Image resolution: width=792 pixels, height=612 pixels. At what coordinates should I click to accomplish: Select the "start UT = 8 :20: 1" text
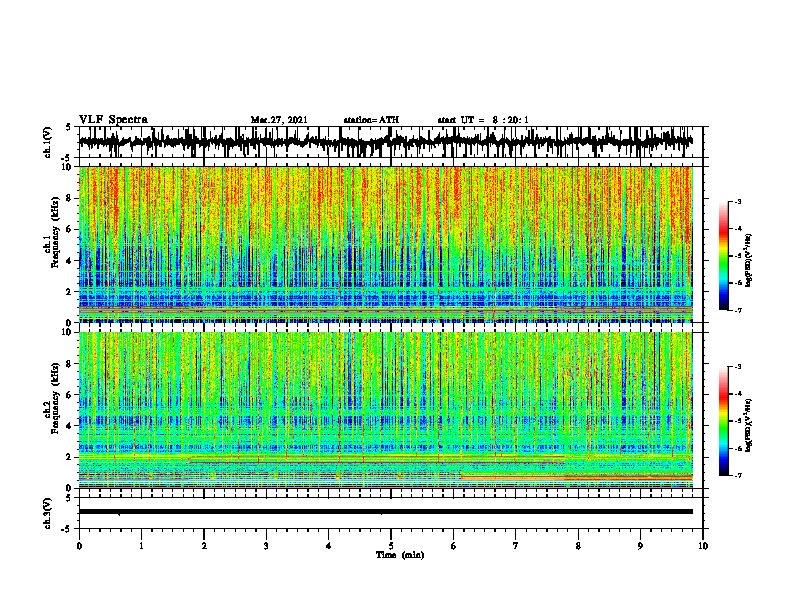[x=483, y=120]
